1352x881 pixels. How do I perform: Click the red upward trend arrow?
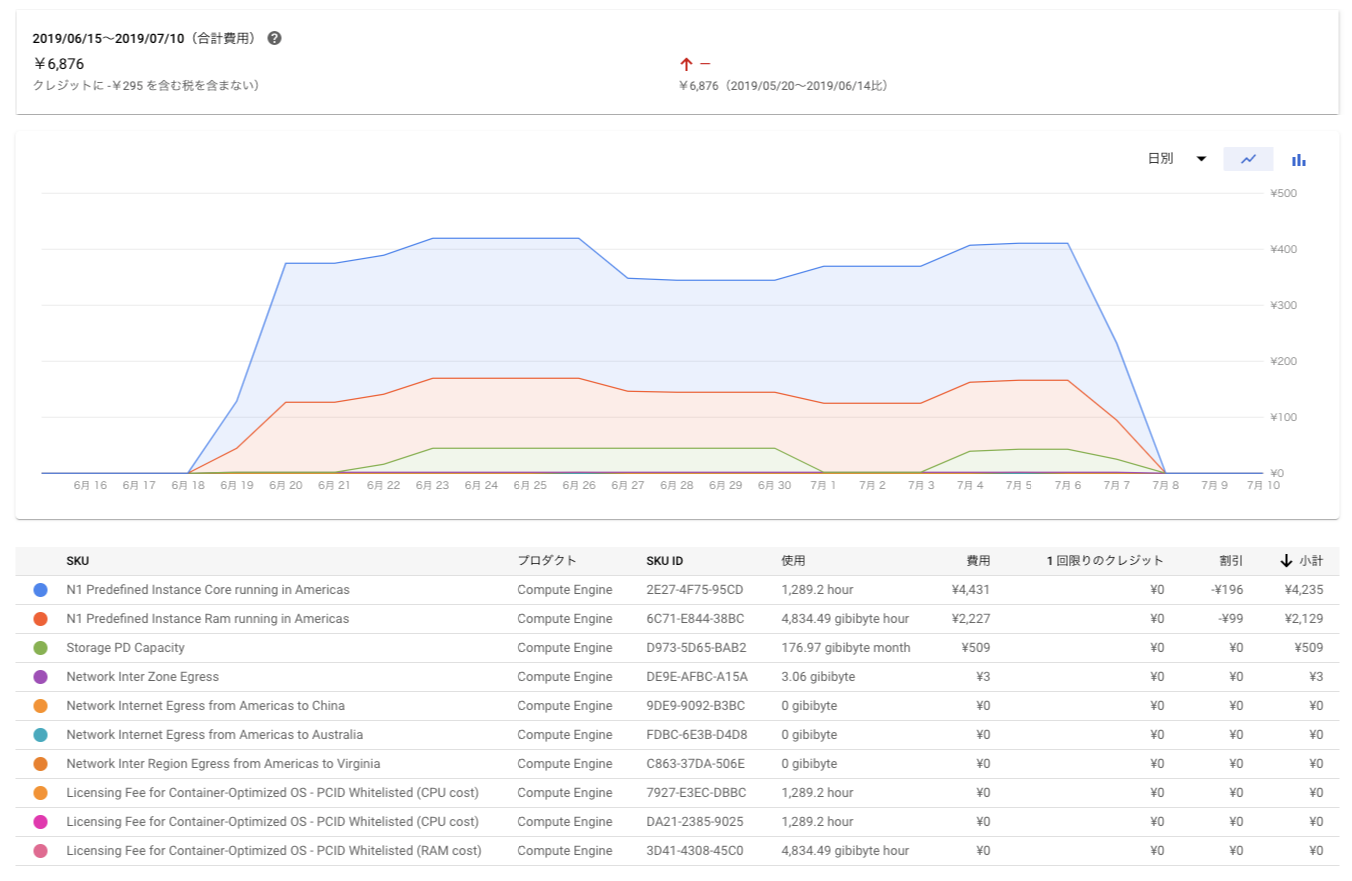686,64
